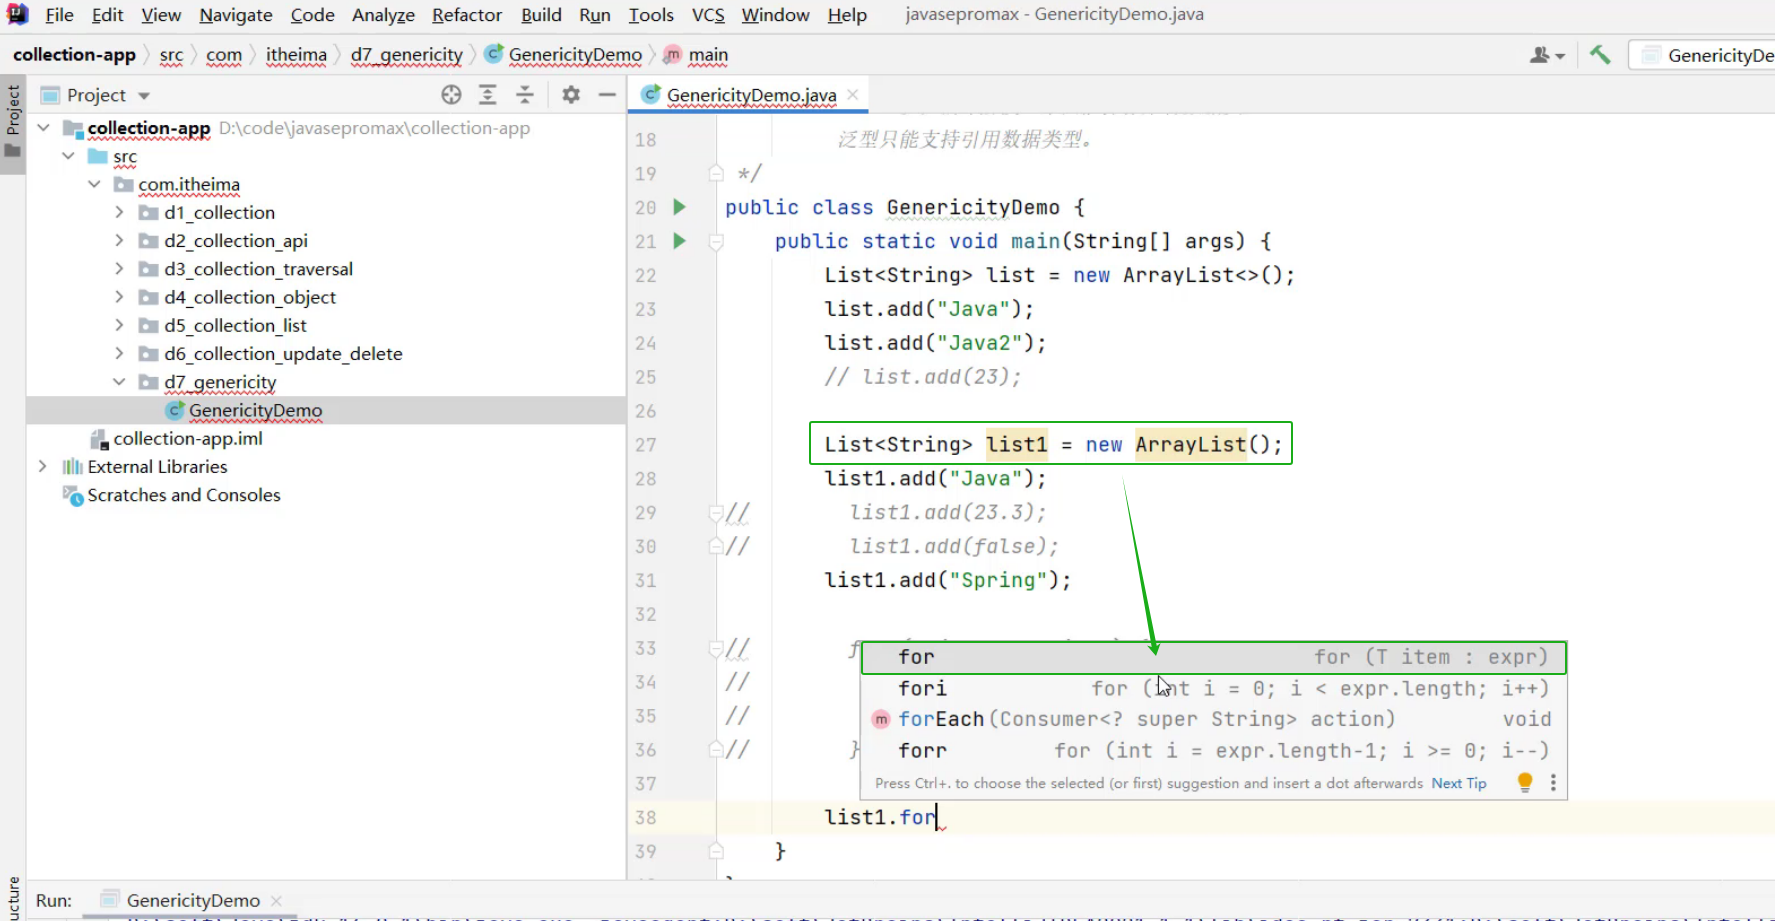Select GenericityDemo in the project tree

point(255,410)
